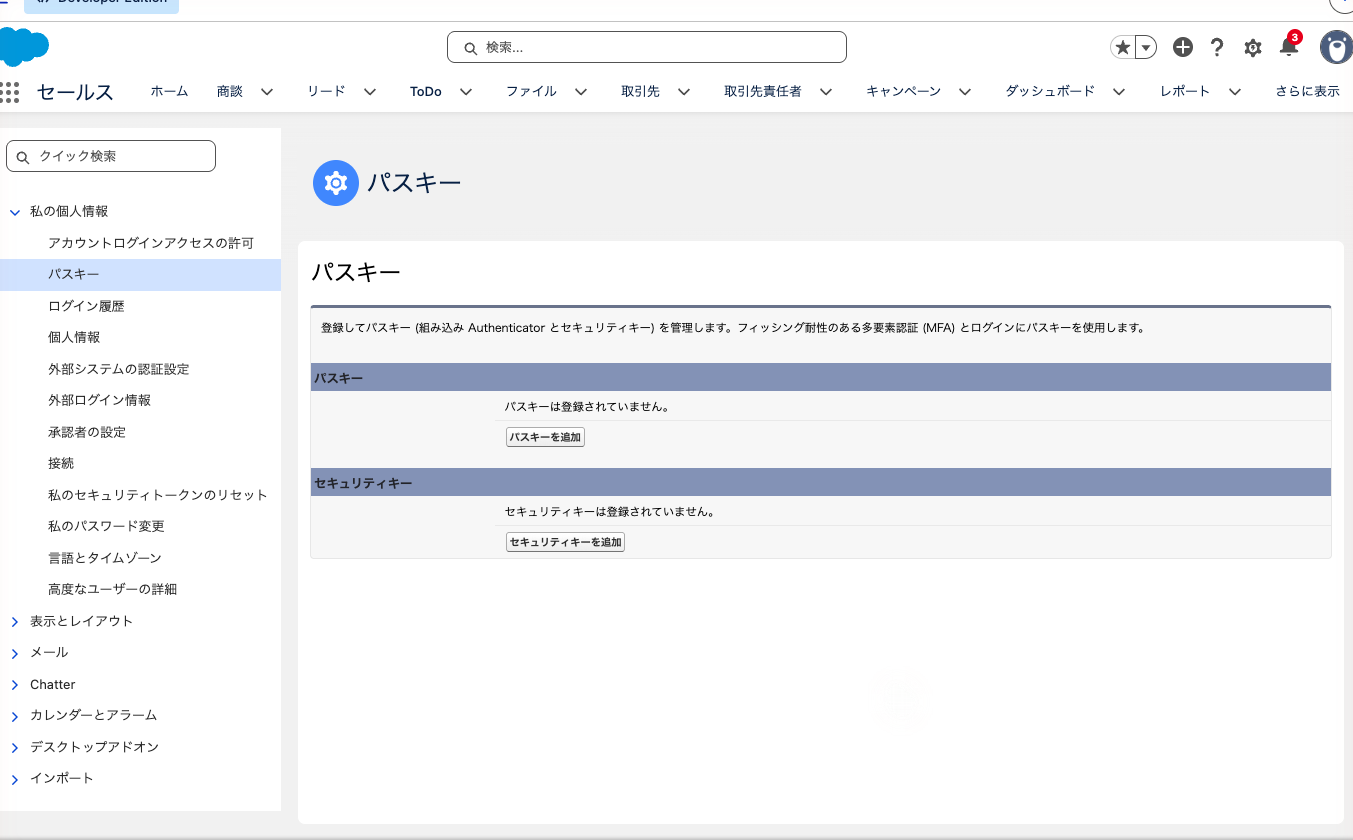Click the Salesforce cloud logo

(24, 48)
